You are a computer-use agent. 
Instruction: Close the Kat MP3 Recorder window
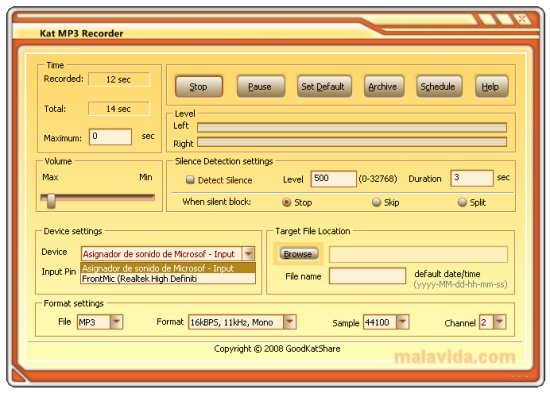(523, 19)
